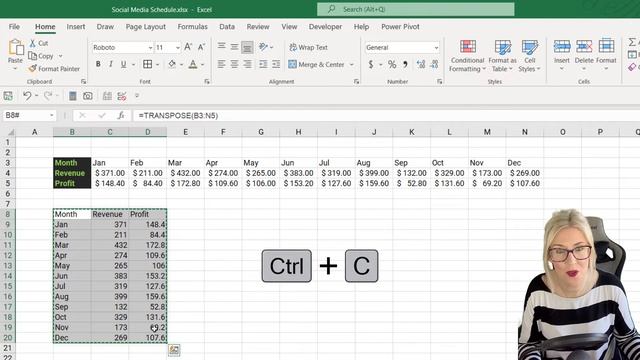Click the Copy icon in Clipboard group
Viewport: 640px width, 360px height.
(33, 56)
